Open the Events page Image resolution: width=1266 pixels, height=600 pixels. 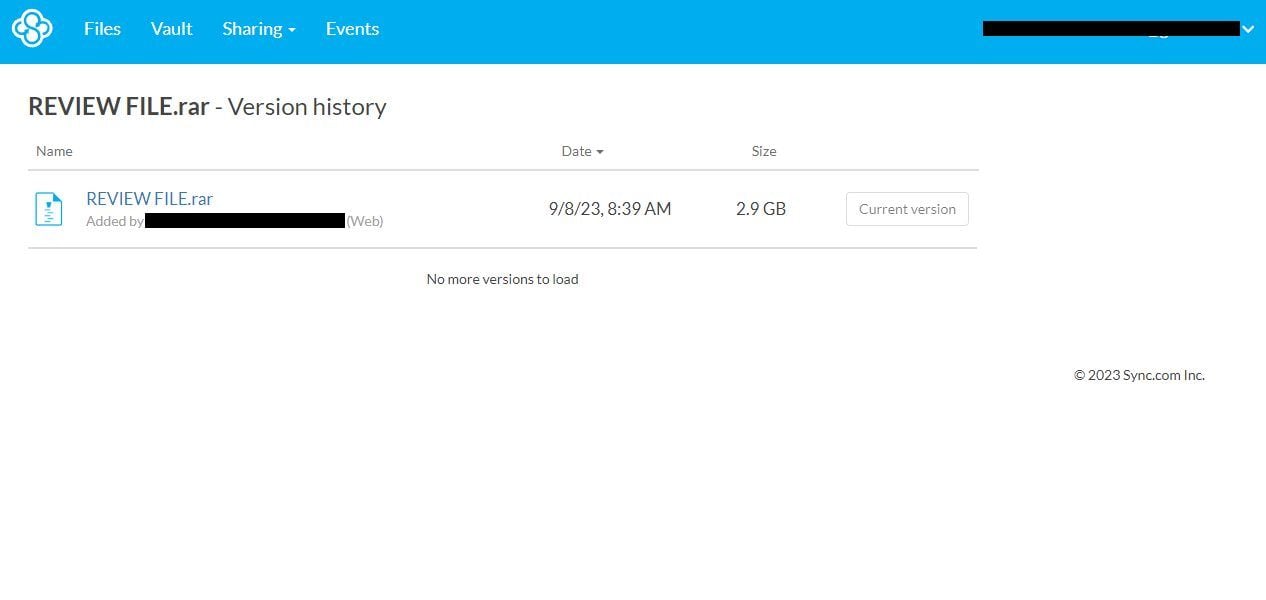point(352,29)
